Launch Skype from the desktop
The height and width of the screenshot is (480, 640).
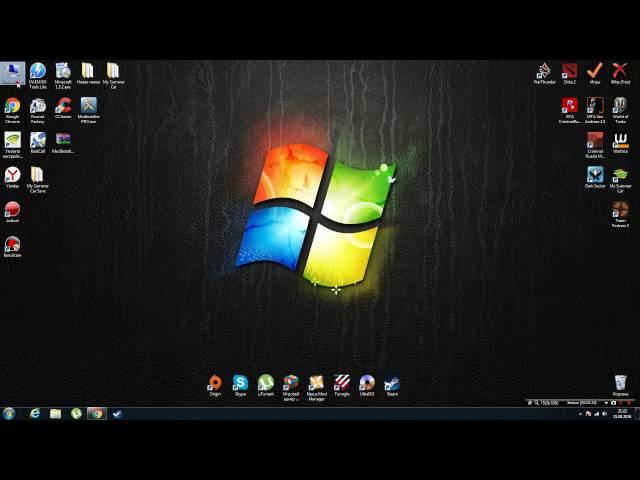point(240,385)
